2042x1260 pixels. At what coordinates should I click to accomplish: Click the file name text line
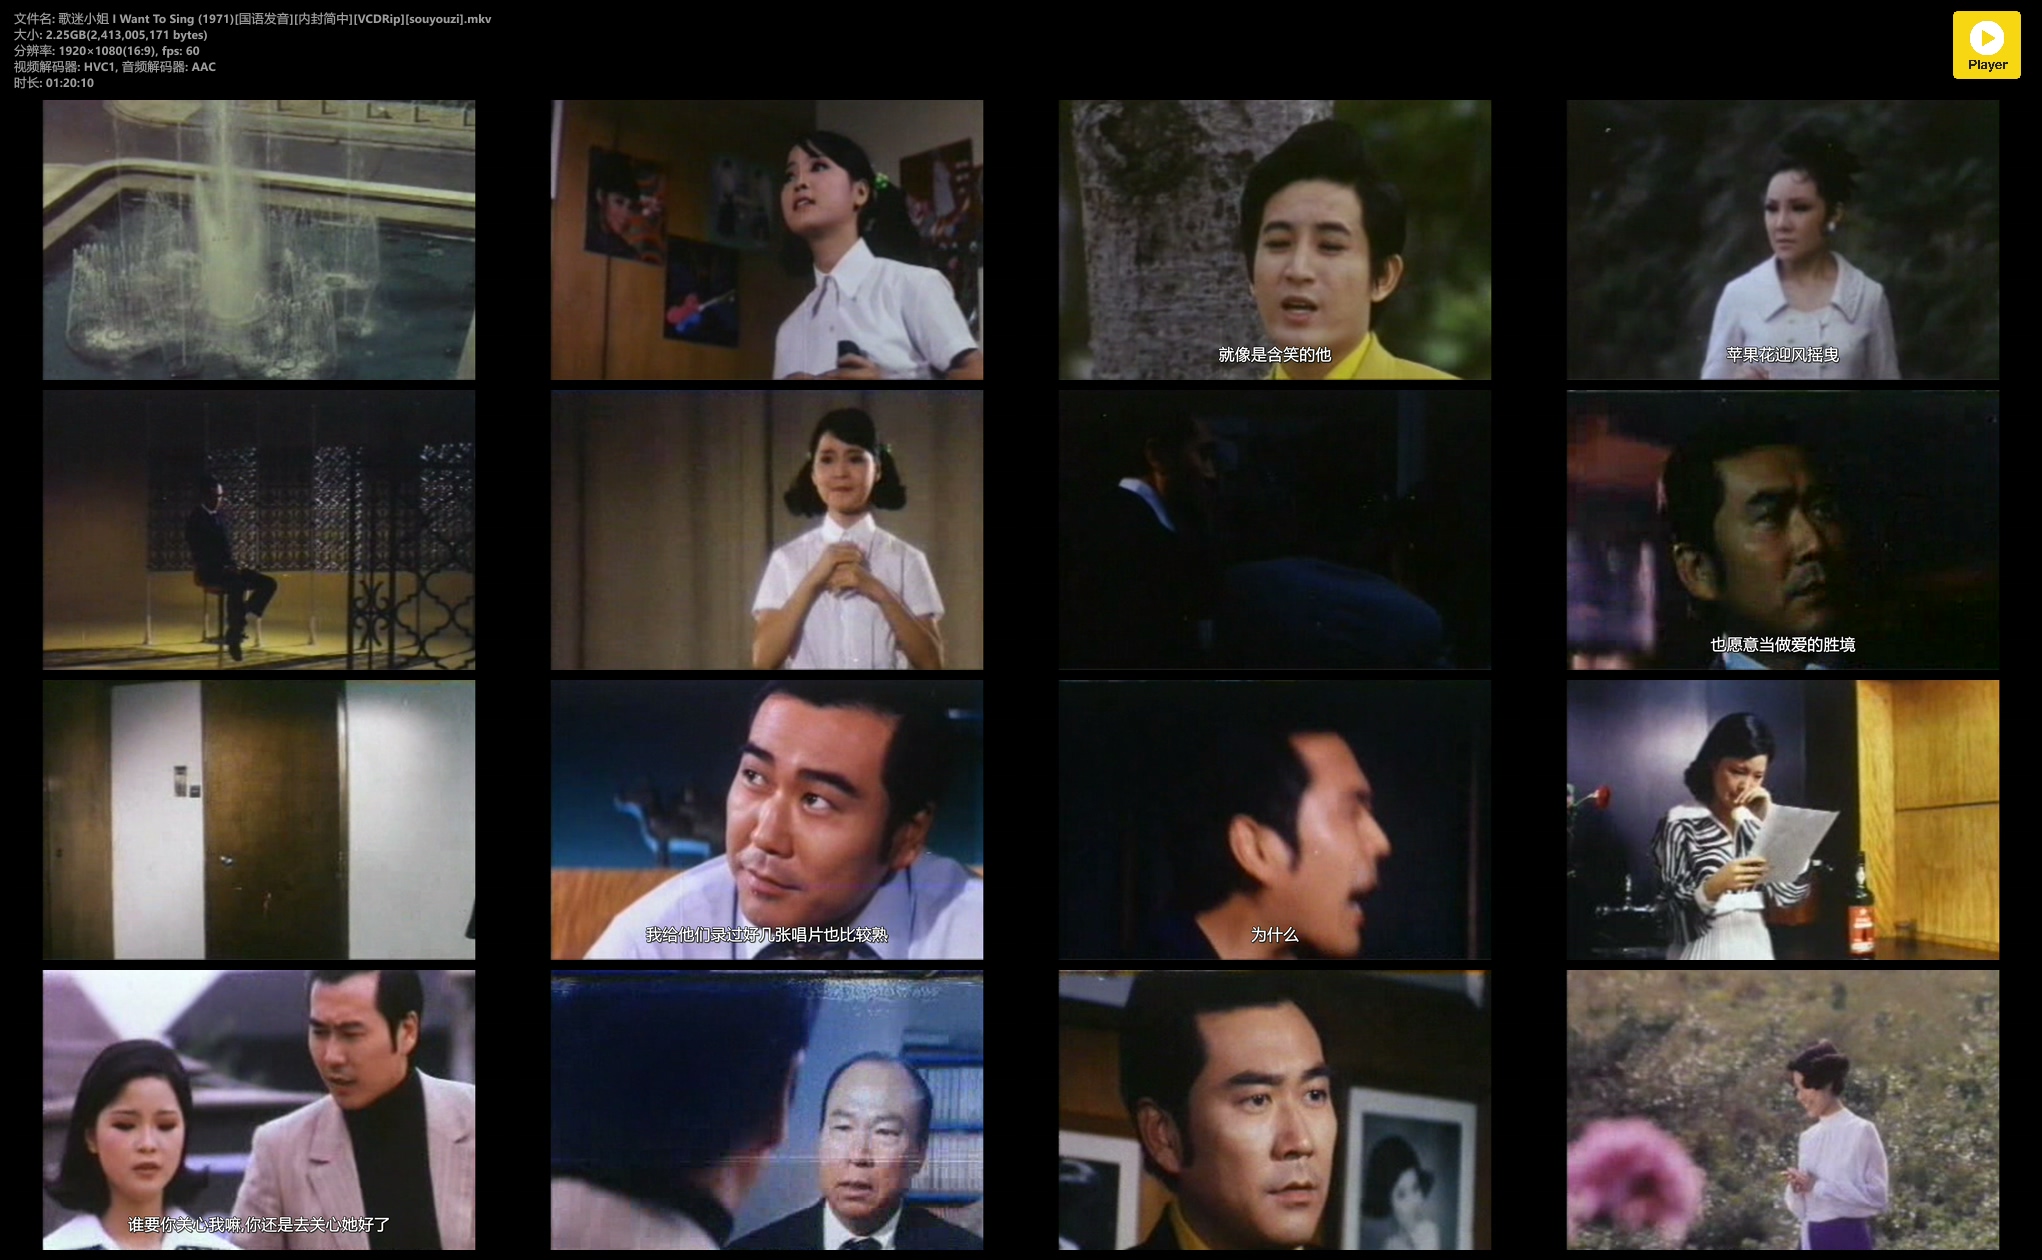tap(252, 19)
